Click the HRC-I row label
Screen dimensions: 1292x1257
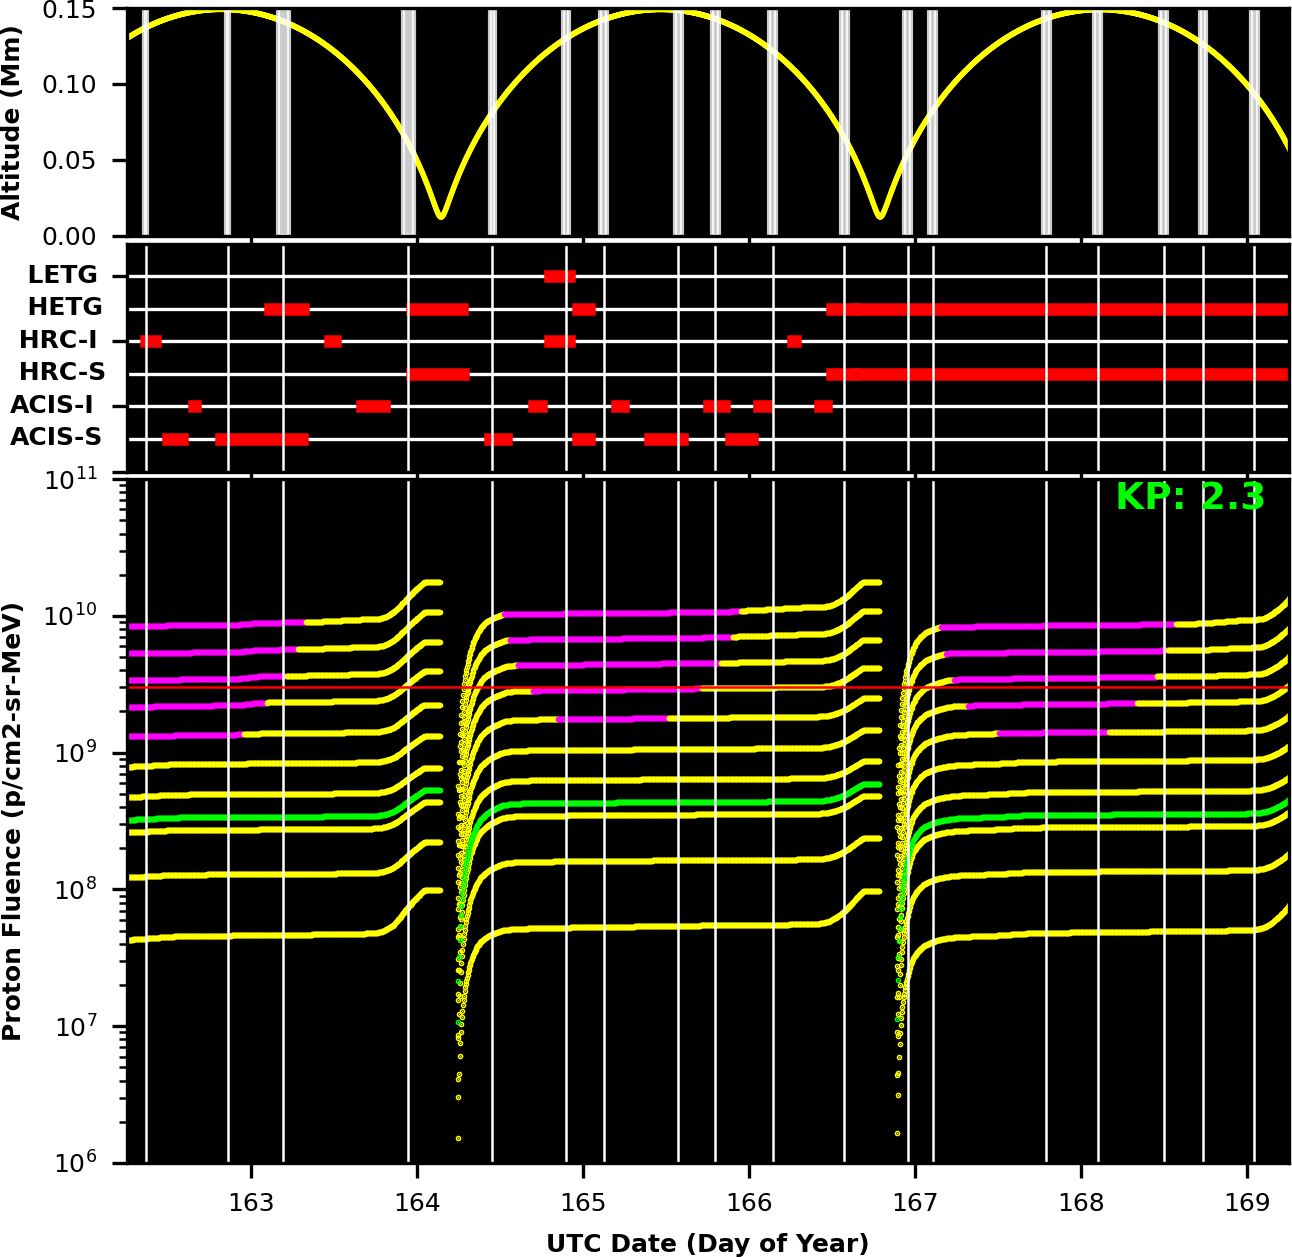click(59, 340)
